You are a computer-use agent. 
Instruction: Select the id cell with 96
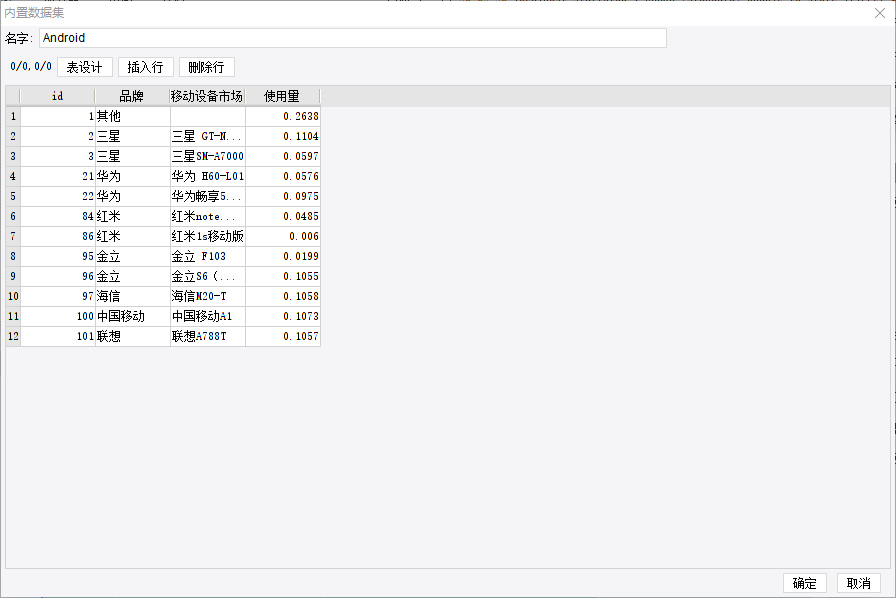pyautogui.click(x=58, y=276)
